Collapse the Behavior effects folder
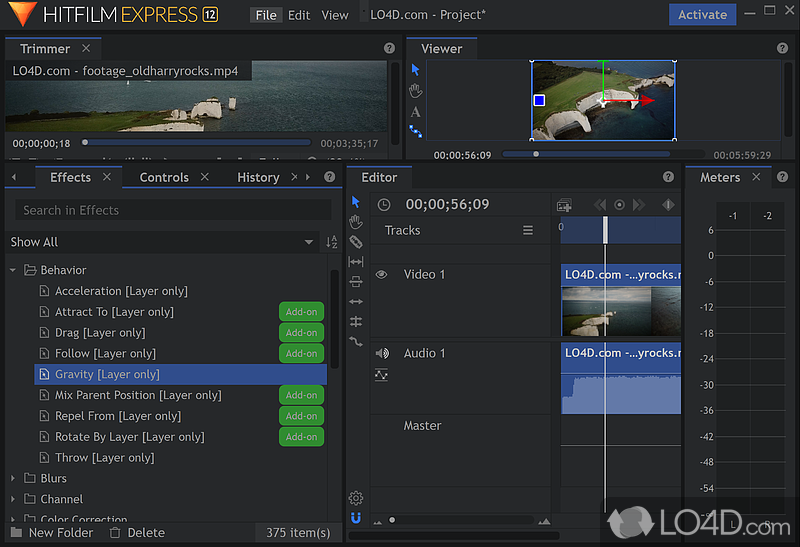The width and height of the screenshot is (800, 547). (13, 270)
